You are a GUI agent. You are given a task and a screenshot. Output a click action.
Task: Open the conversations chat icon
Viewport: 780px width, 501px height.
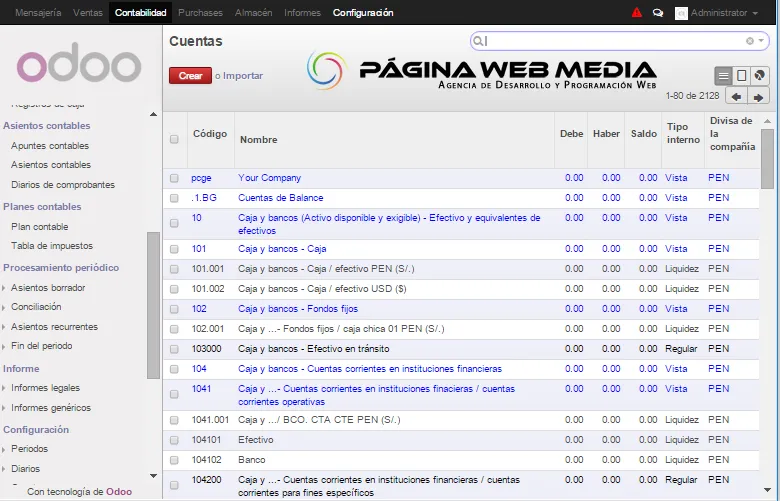coord(658,13)
